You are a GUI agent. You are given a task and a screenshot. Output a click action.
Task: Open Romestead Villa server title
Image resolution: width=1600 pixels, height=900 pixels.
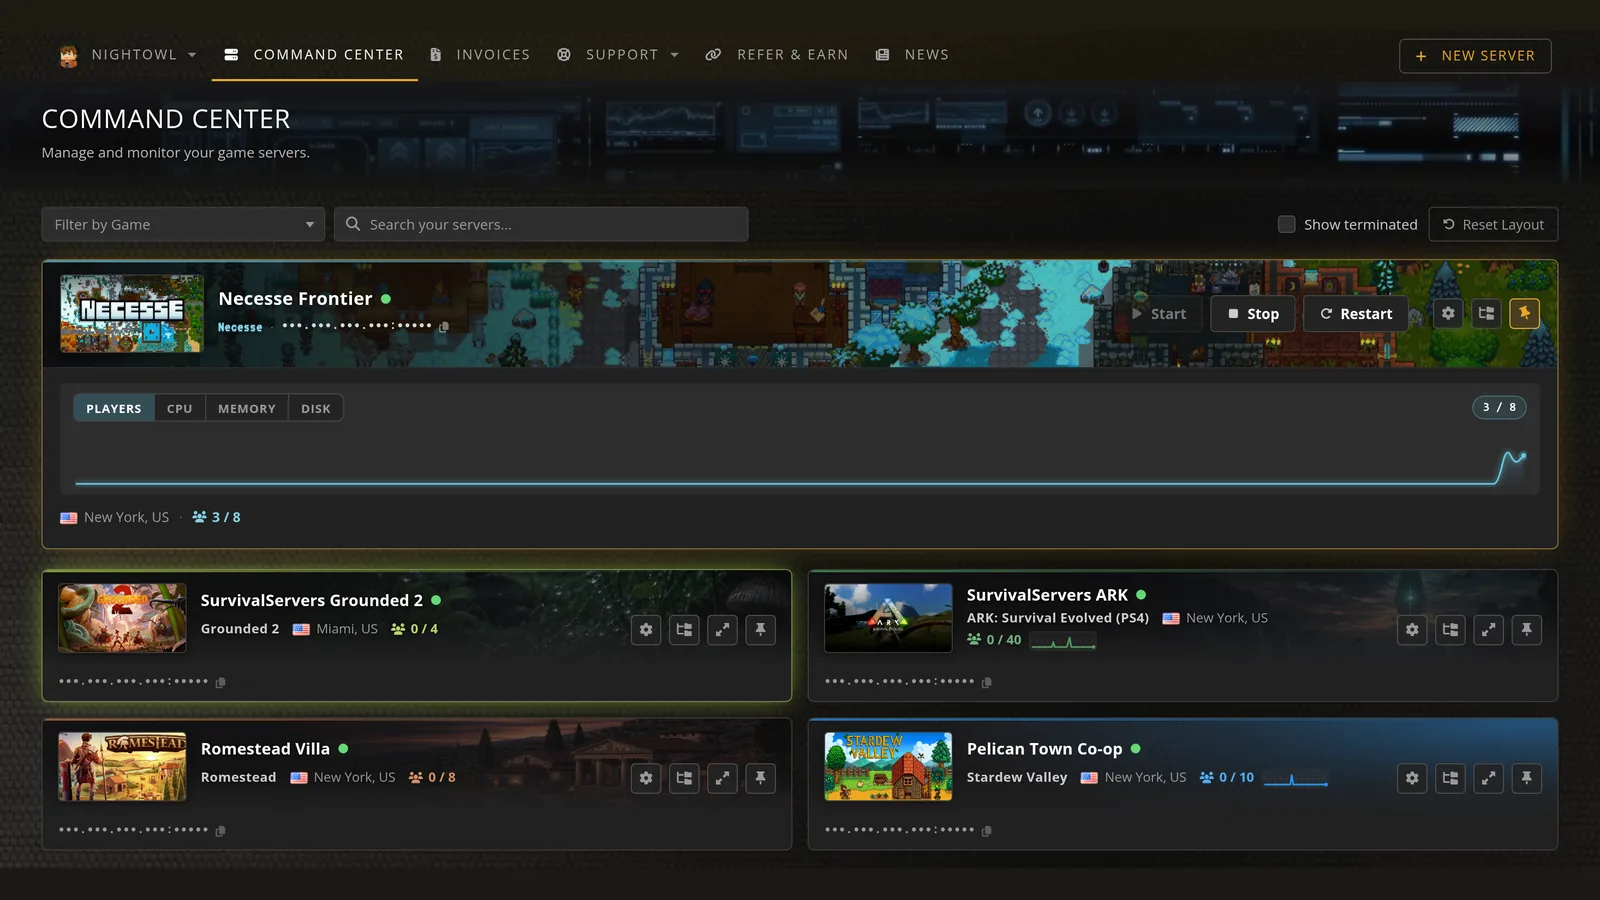[x=265, y=749]
